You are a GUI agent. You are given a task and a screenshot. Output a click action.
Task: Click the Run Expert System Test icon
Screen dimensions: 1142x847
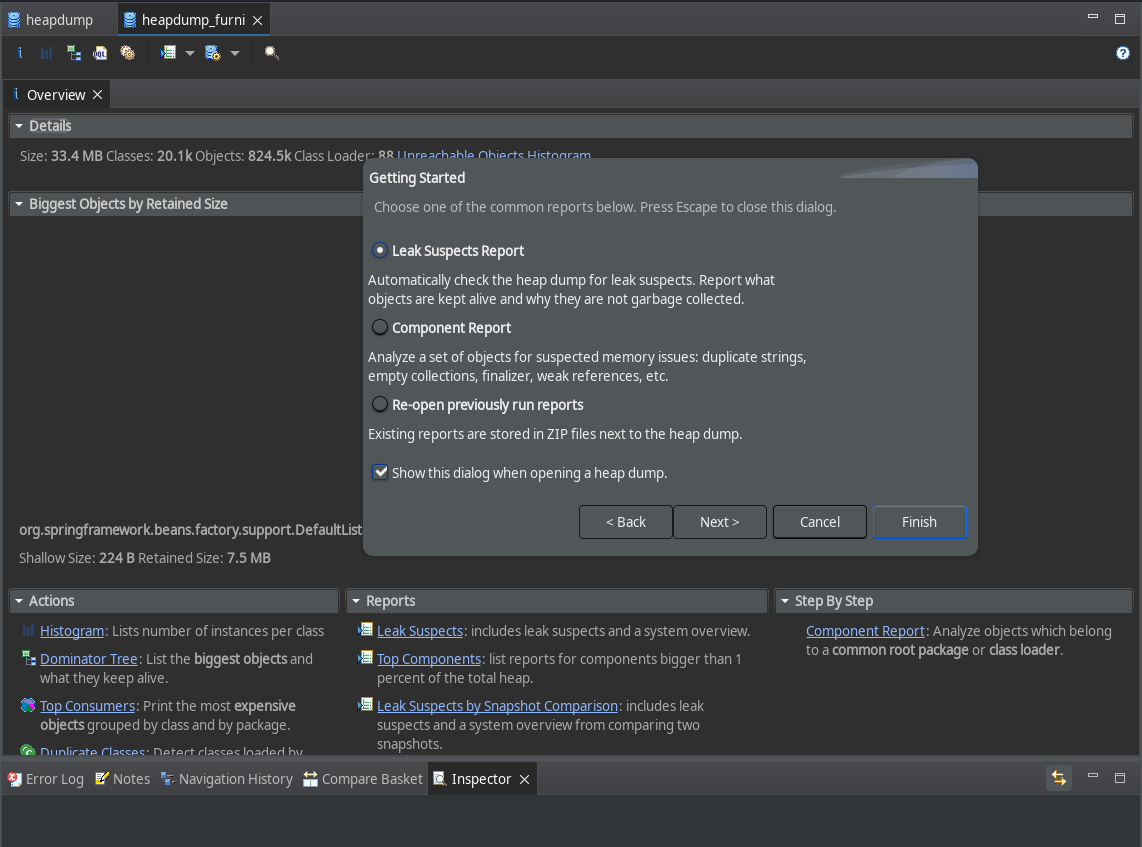pyautogui.click(x=168, y=52)
